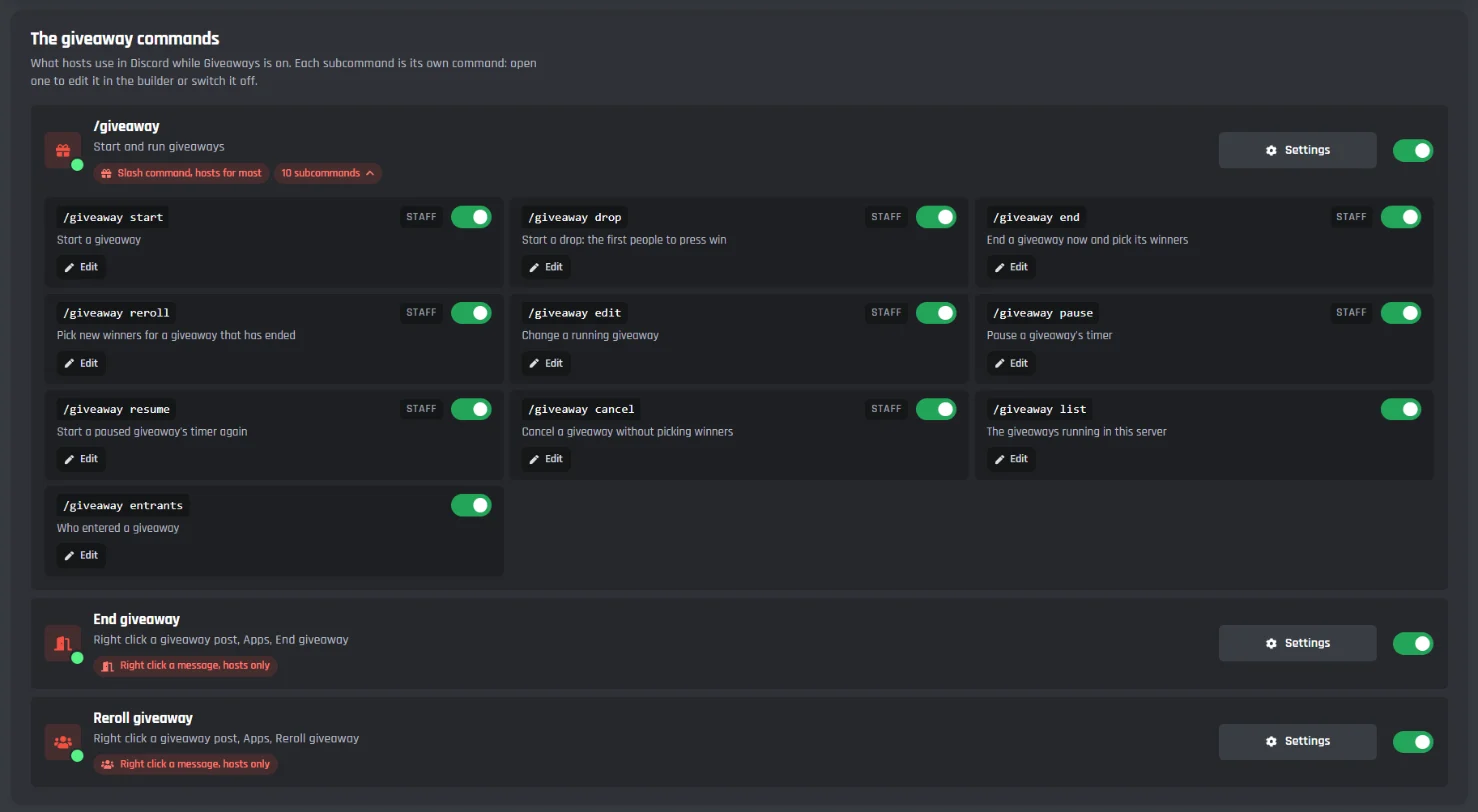Open Settings for End giveaway
1478x812 pixels.
coord(1298,643)
